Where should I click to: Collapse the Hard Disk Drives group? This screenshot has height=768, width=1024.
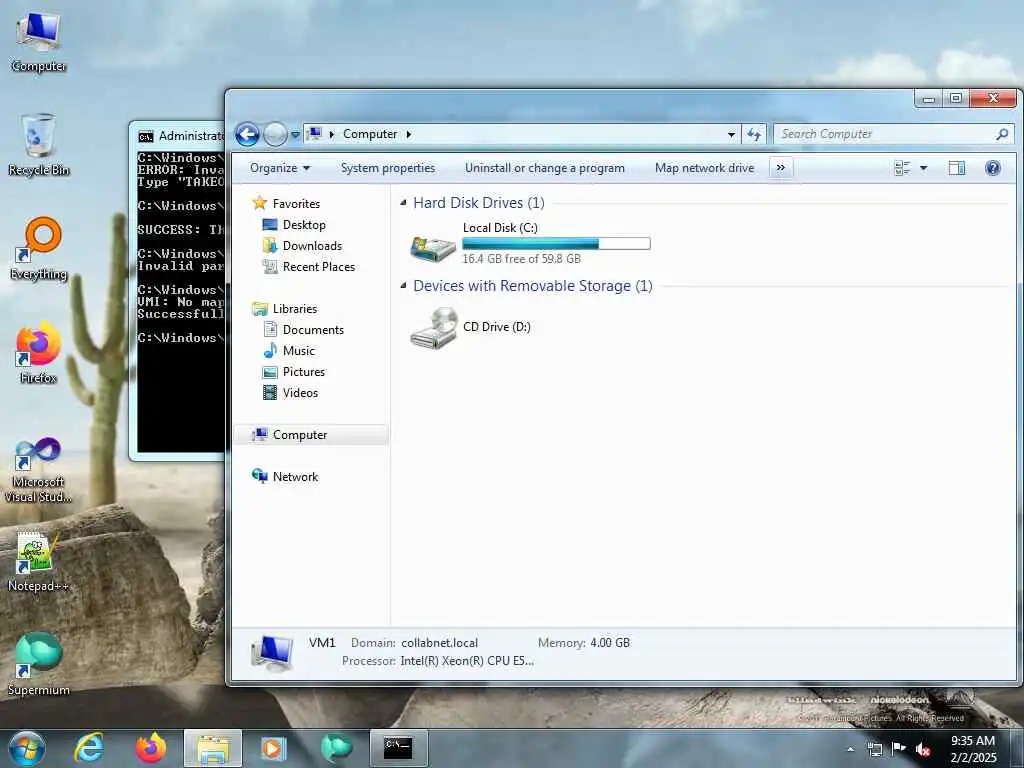403,202
